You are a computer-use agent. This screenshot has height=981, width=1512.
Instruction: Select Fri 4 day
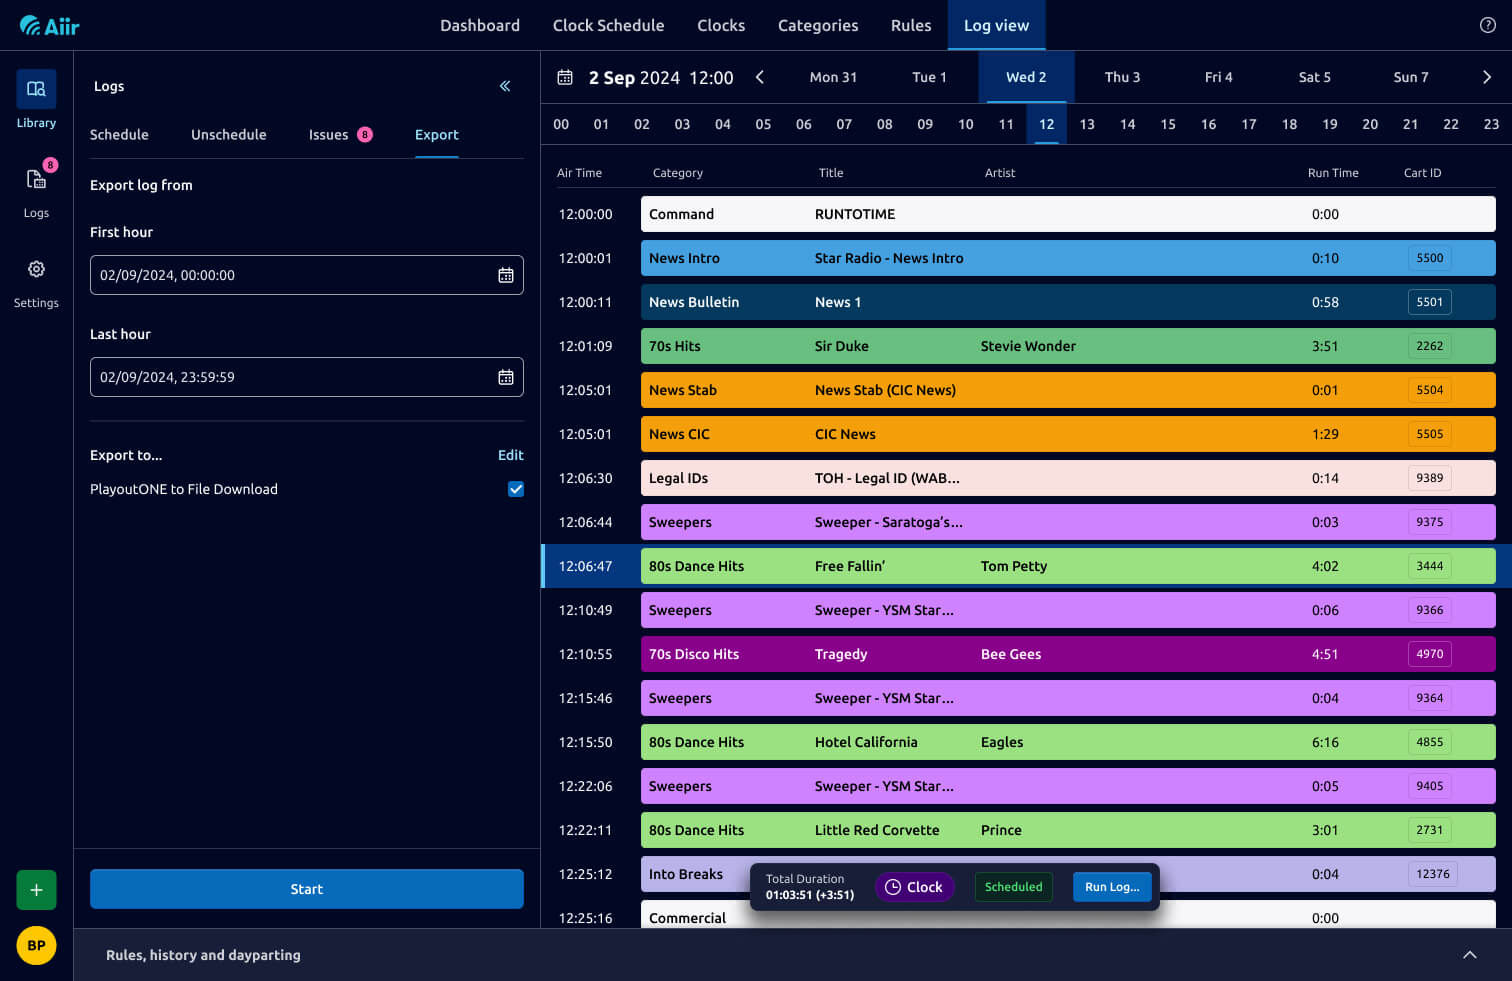pos(1218,77)
